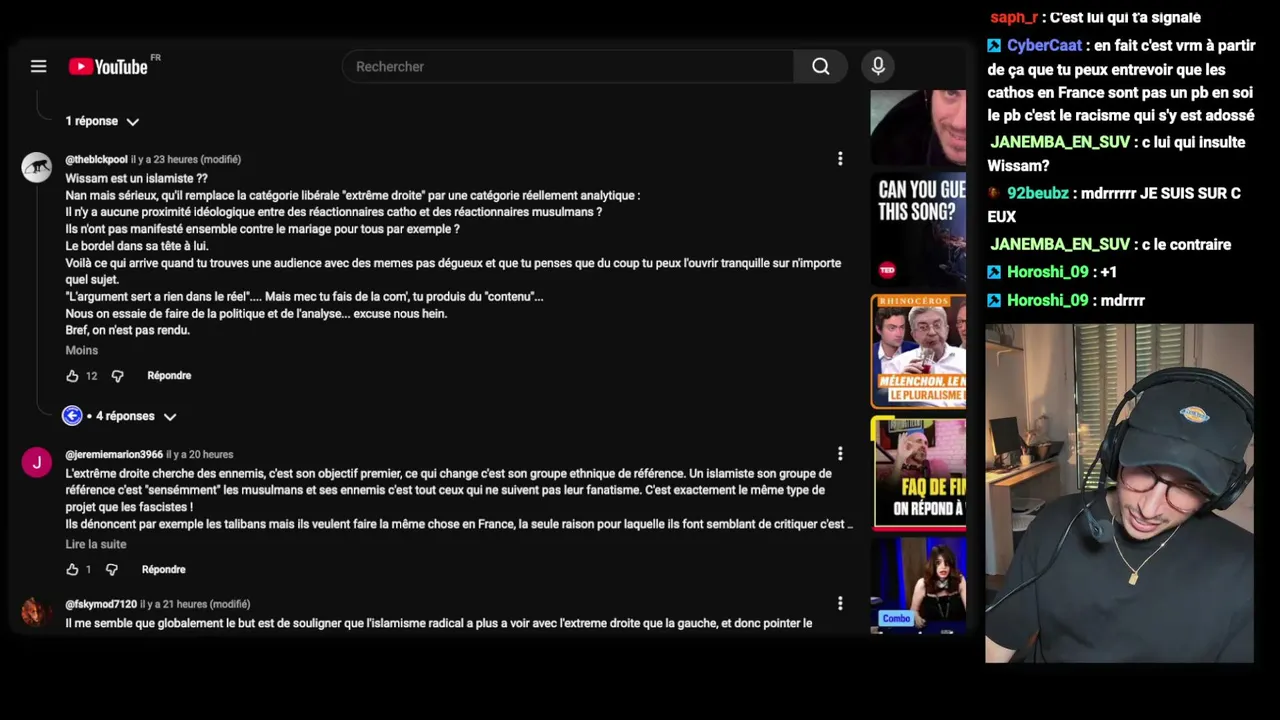This screenshot has width=1280, height=720.
Task: Click like count '12' on @theblckpool comment
Action: click(x=91, y=376)
